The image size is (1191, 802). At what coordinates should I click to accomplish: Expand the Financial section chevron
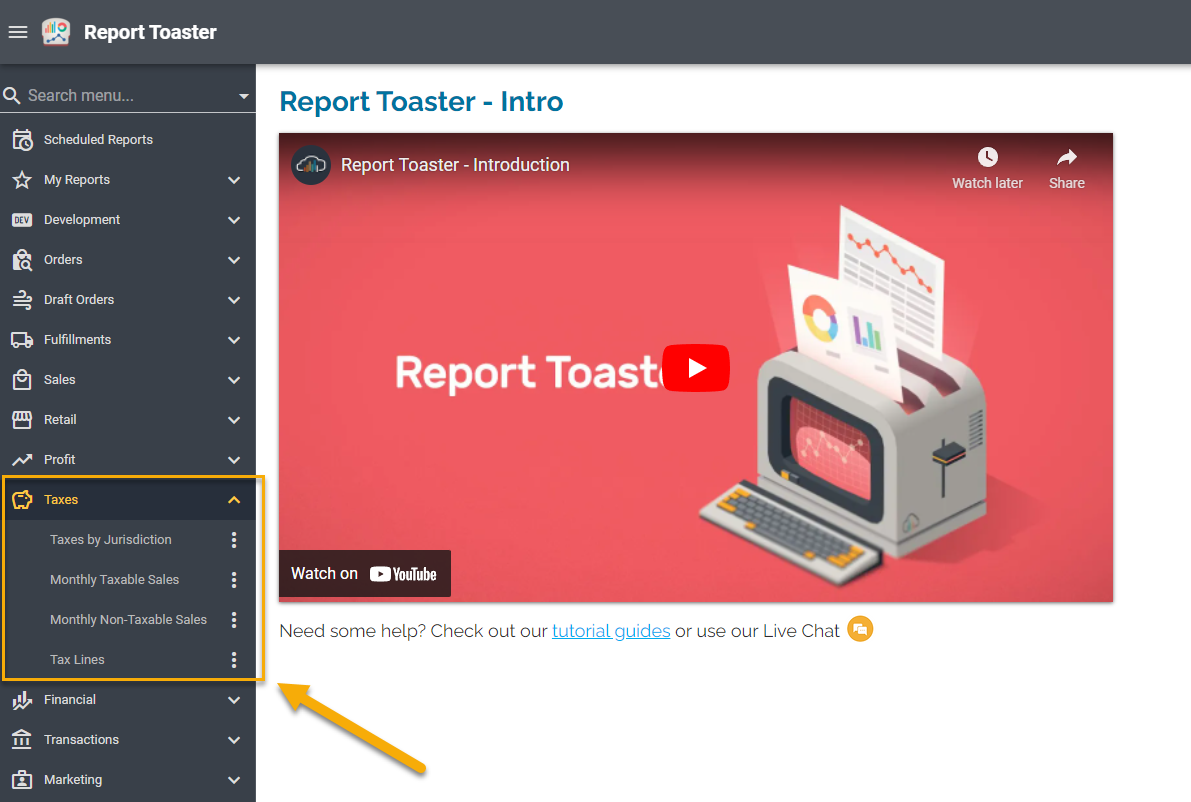point(234,700)
